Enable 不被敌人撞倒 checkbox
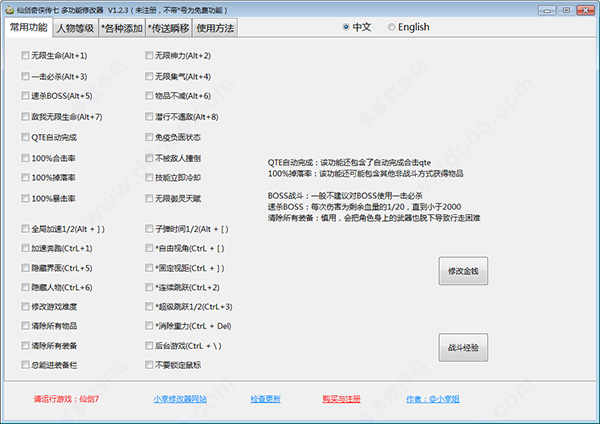This screenshot has height=424, width=600. point(149,158)
